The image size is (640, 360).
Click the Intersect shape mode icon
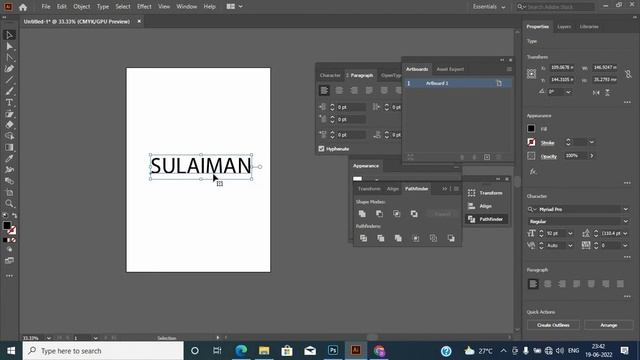[396, 213]
